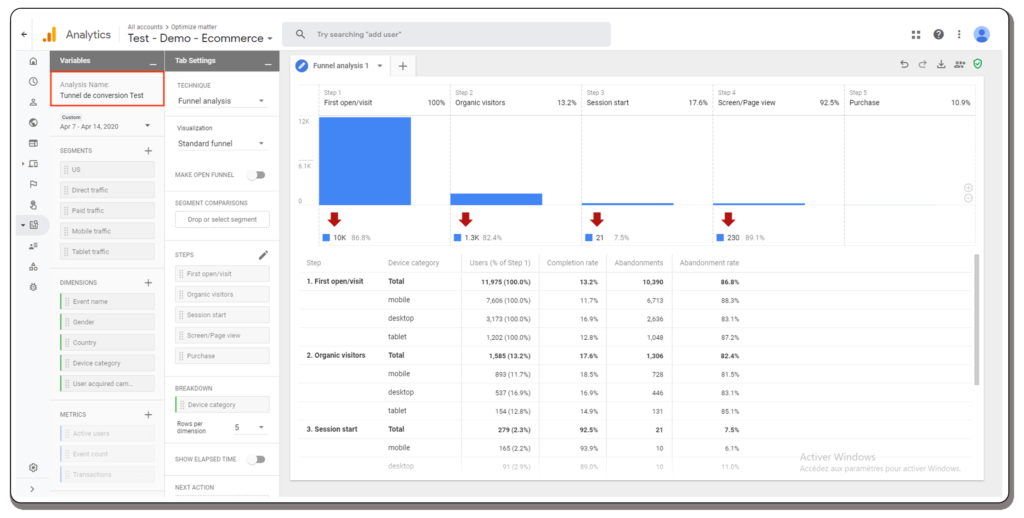Select the Direct traffic segment

tap(107, 190)
